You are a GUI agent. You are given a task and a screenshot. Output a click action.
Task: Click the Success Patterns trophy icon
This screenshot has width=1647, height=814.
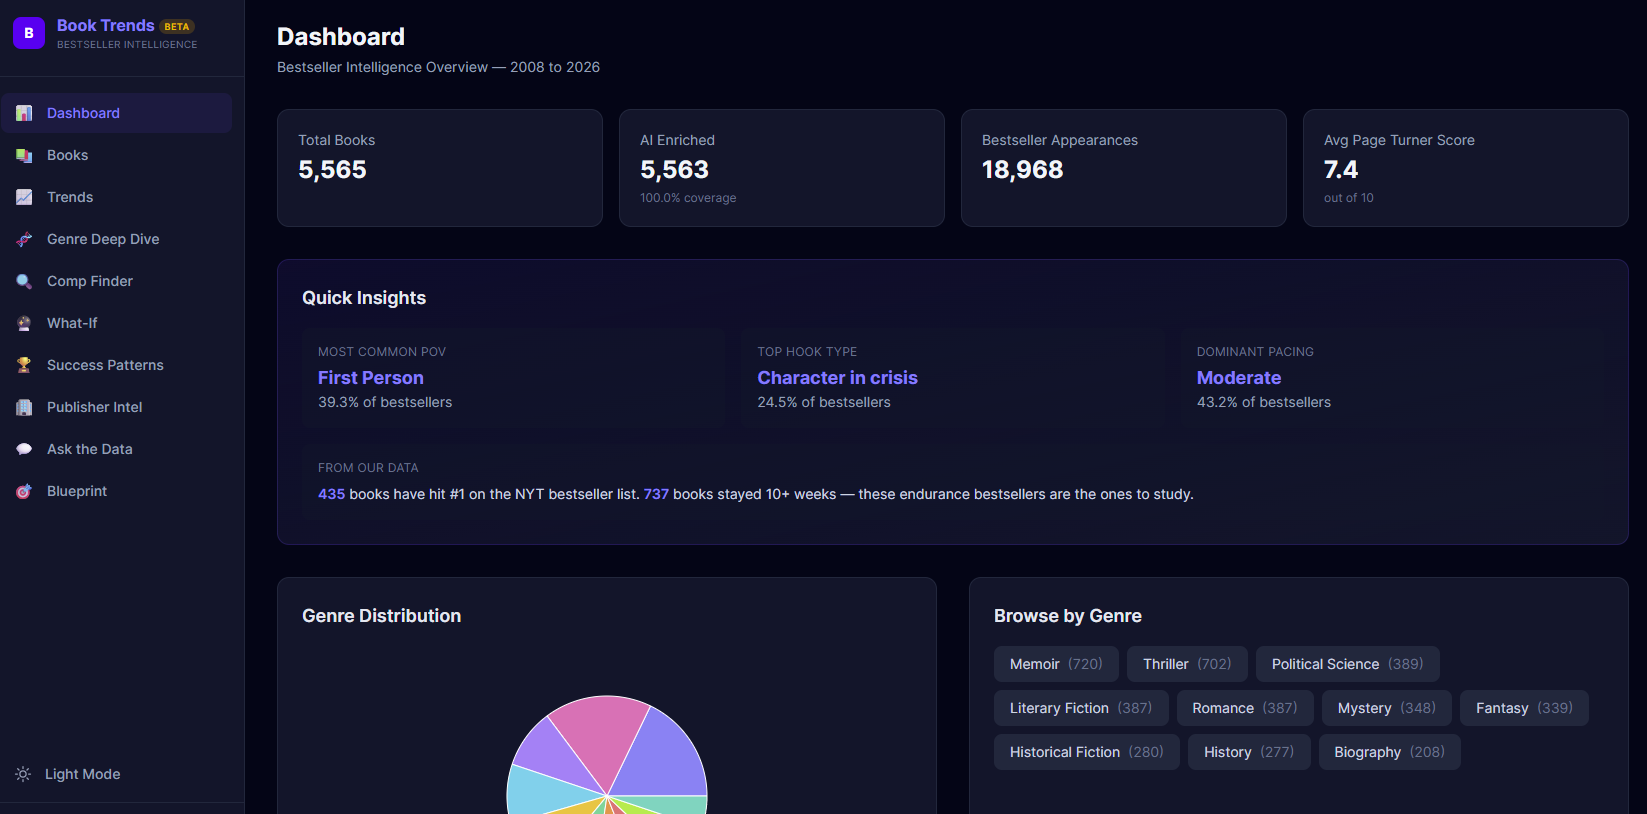pos(24,365)
